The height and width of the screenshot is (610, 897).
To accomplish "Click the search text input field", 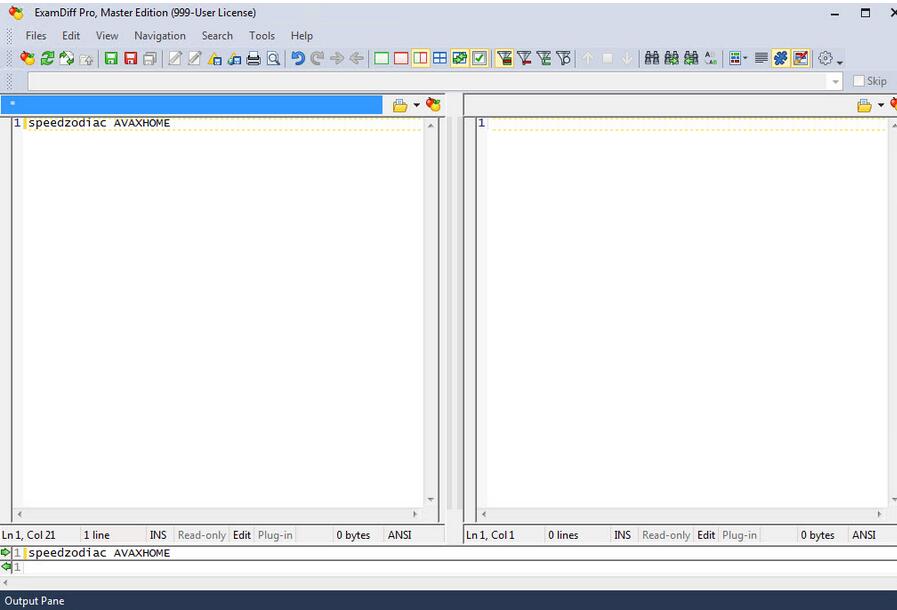I will point(428,82).
